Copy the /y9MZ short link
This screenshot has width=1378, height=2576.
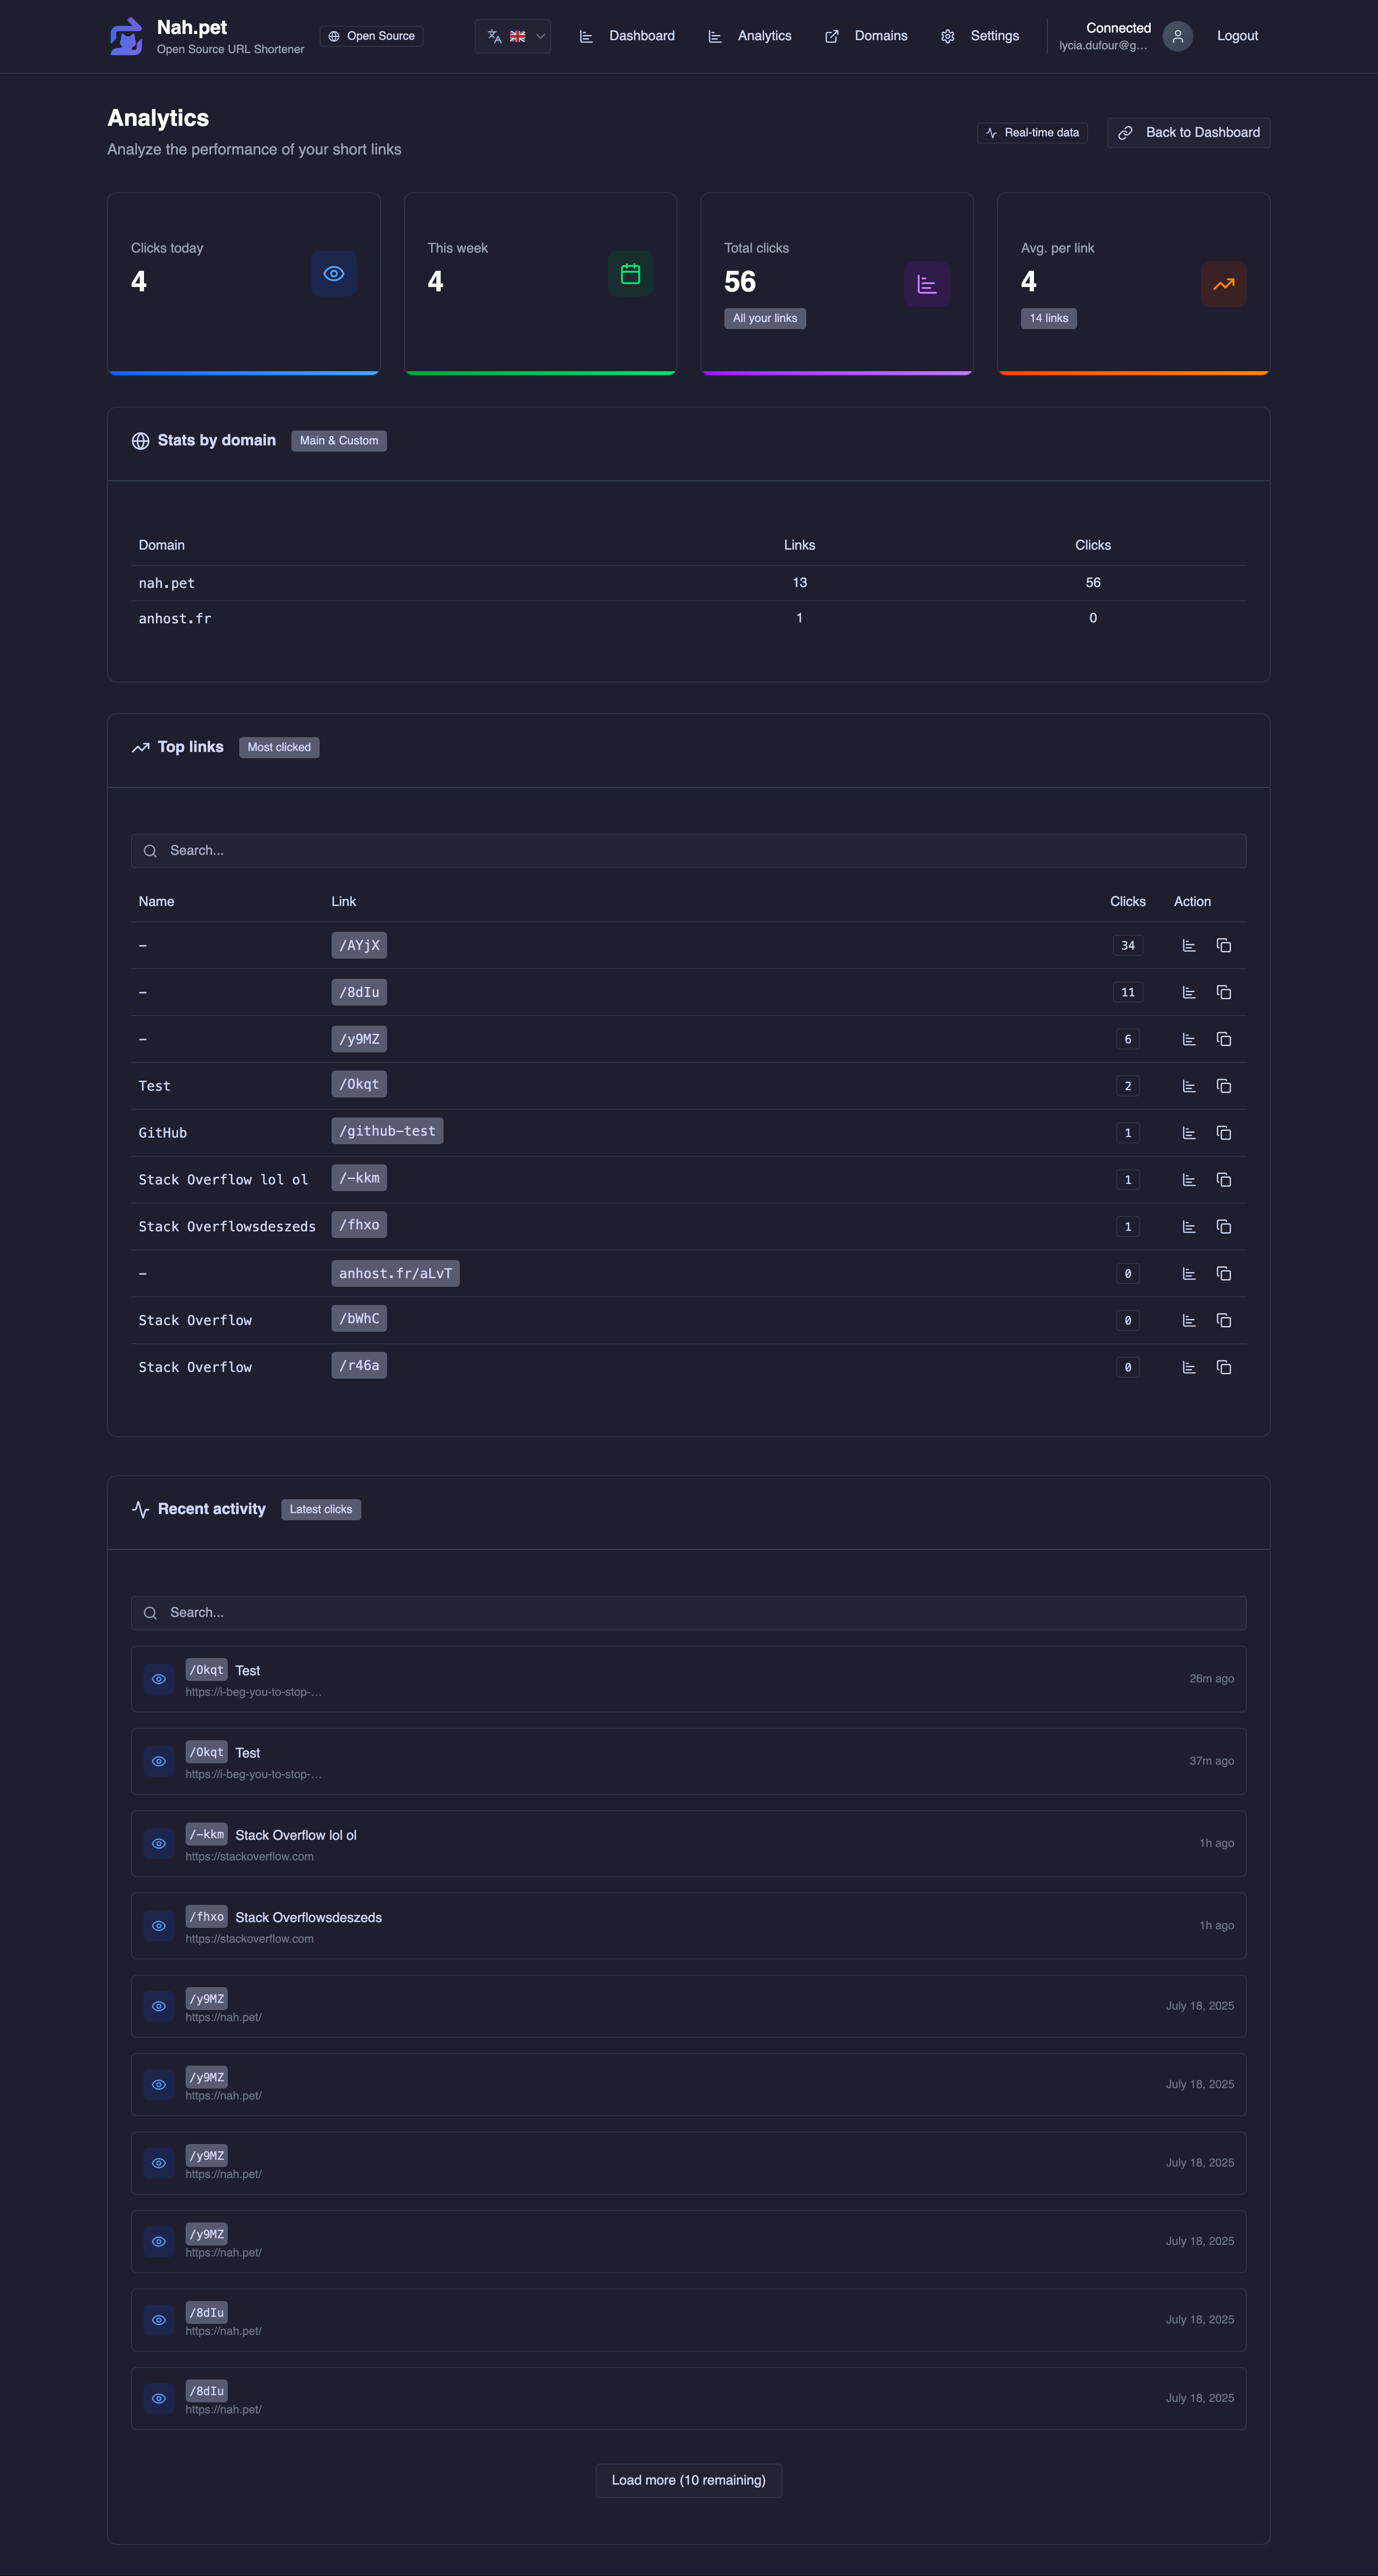coord(1223,1039)
